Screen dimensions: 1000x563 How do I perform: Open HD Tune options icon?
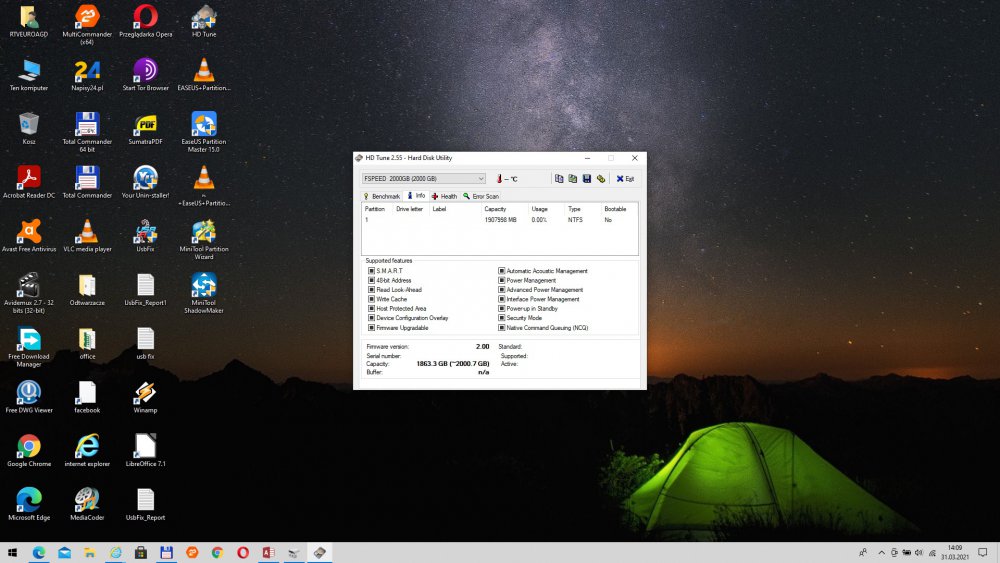[x=601, y=179]
